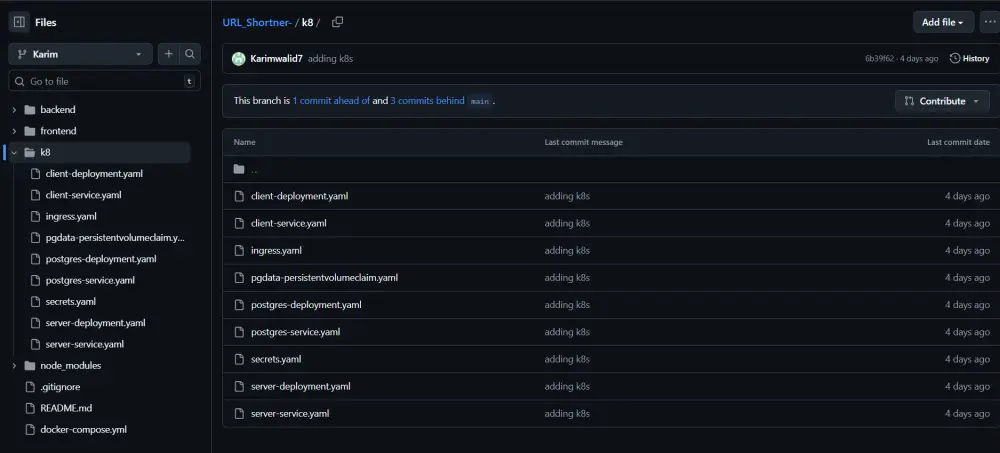Click the Go to file search field
1000x453 pixels.
coord(100,81)
